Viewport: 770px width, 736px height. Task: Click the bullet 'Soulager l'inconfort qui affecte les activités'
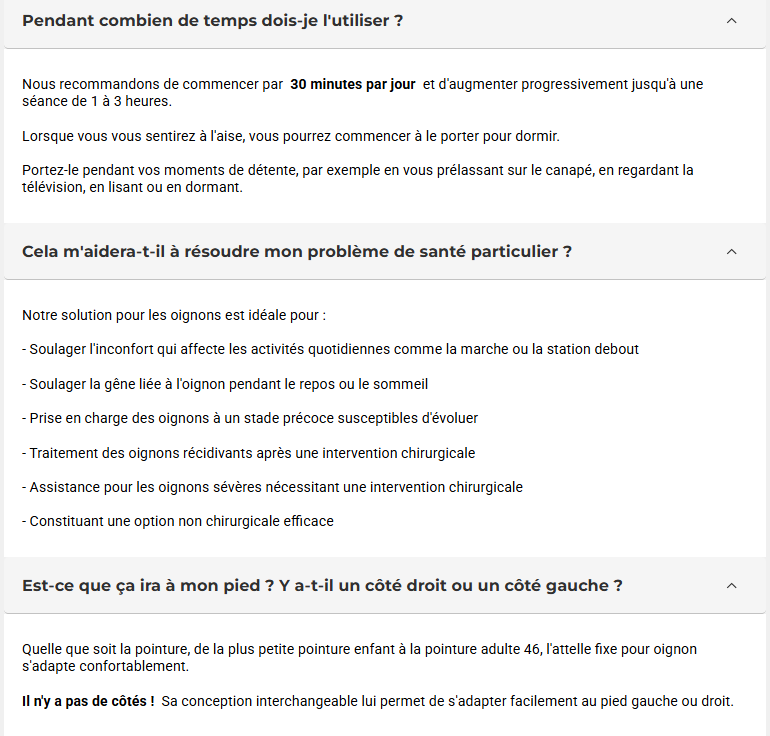point(330,349)
